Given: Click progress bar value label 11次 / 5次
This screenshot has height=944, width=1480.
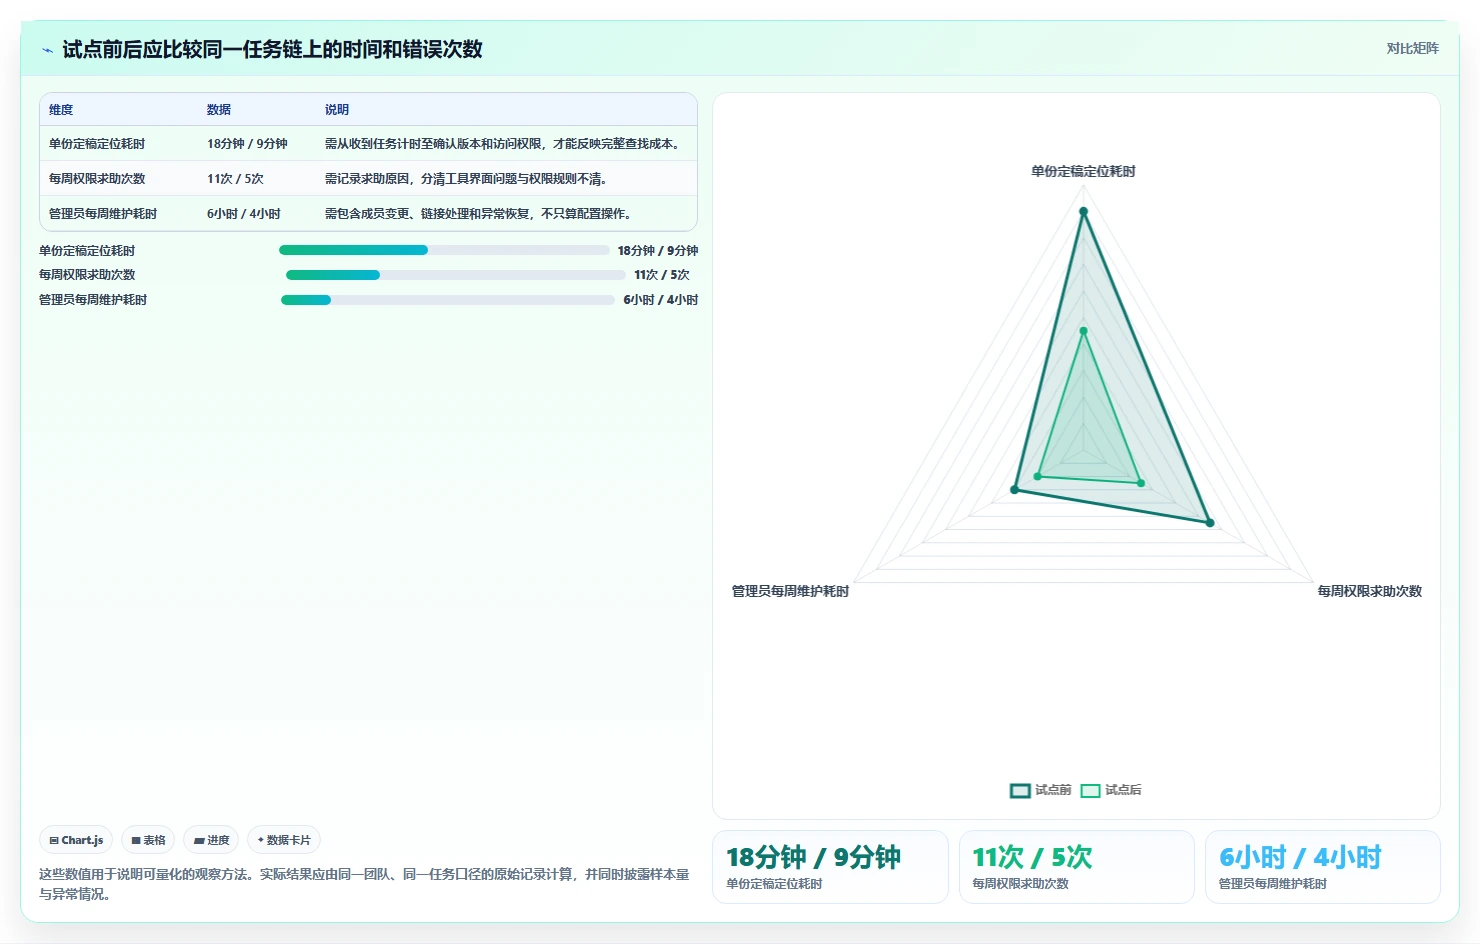Looking at the screenshot, I should pyautogui.click(x=662, y=275).
